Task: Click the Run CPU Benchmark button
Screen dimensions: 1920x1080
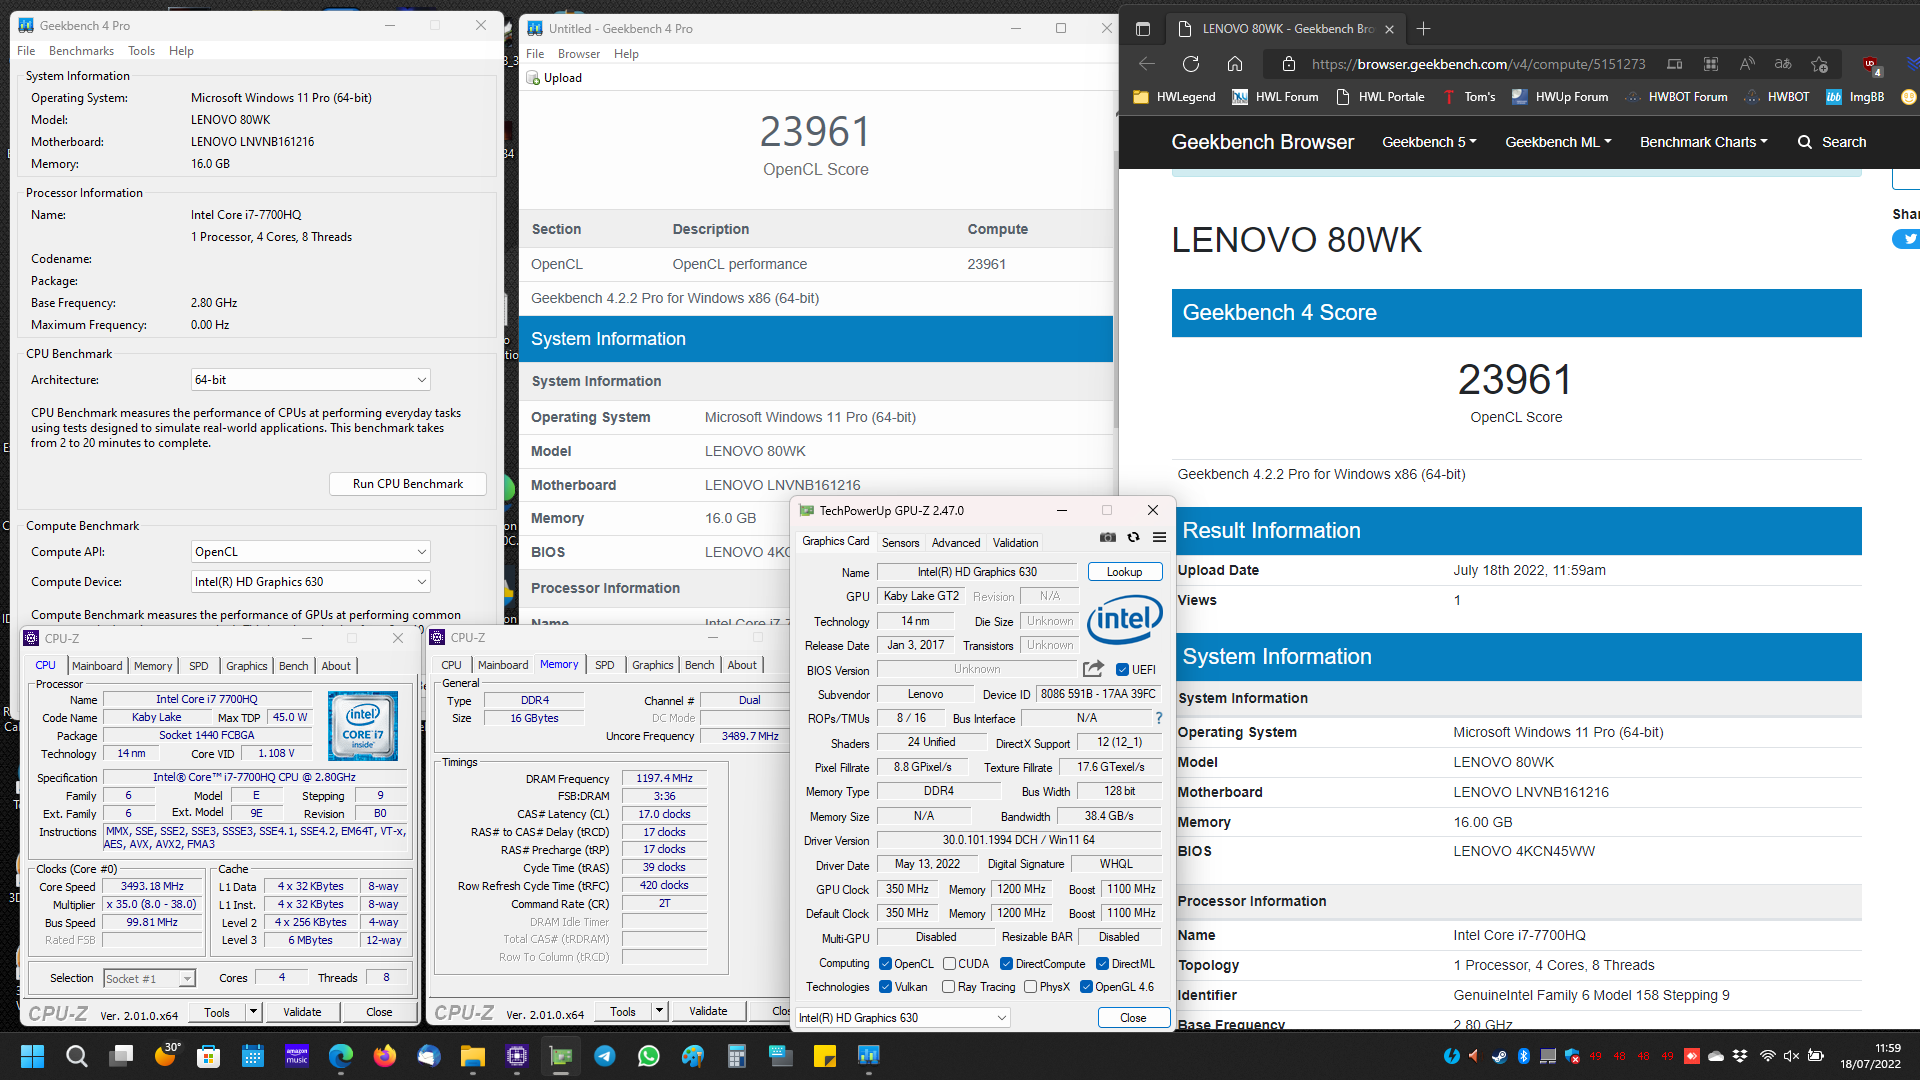Action: [x=408, y=484]
